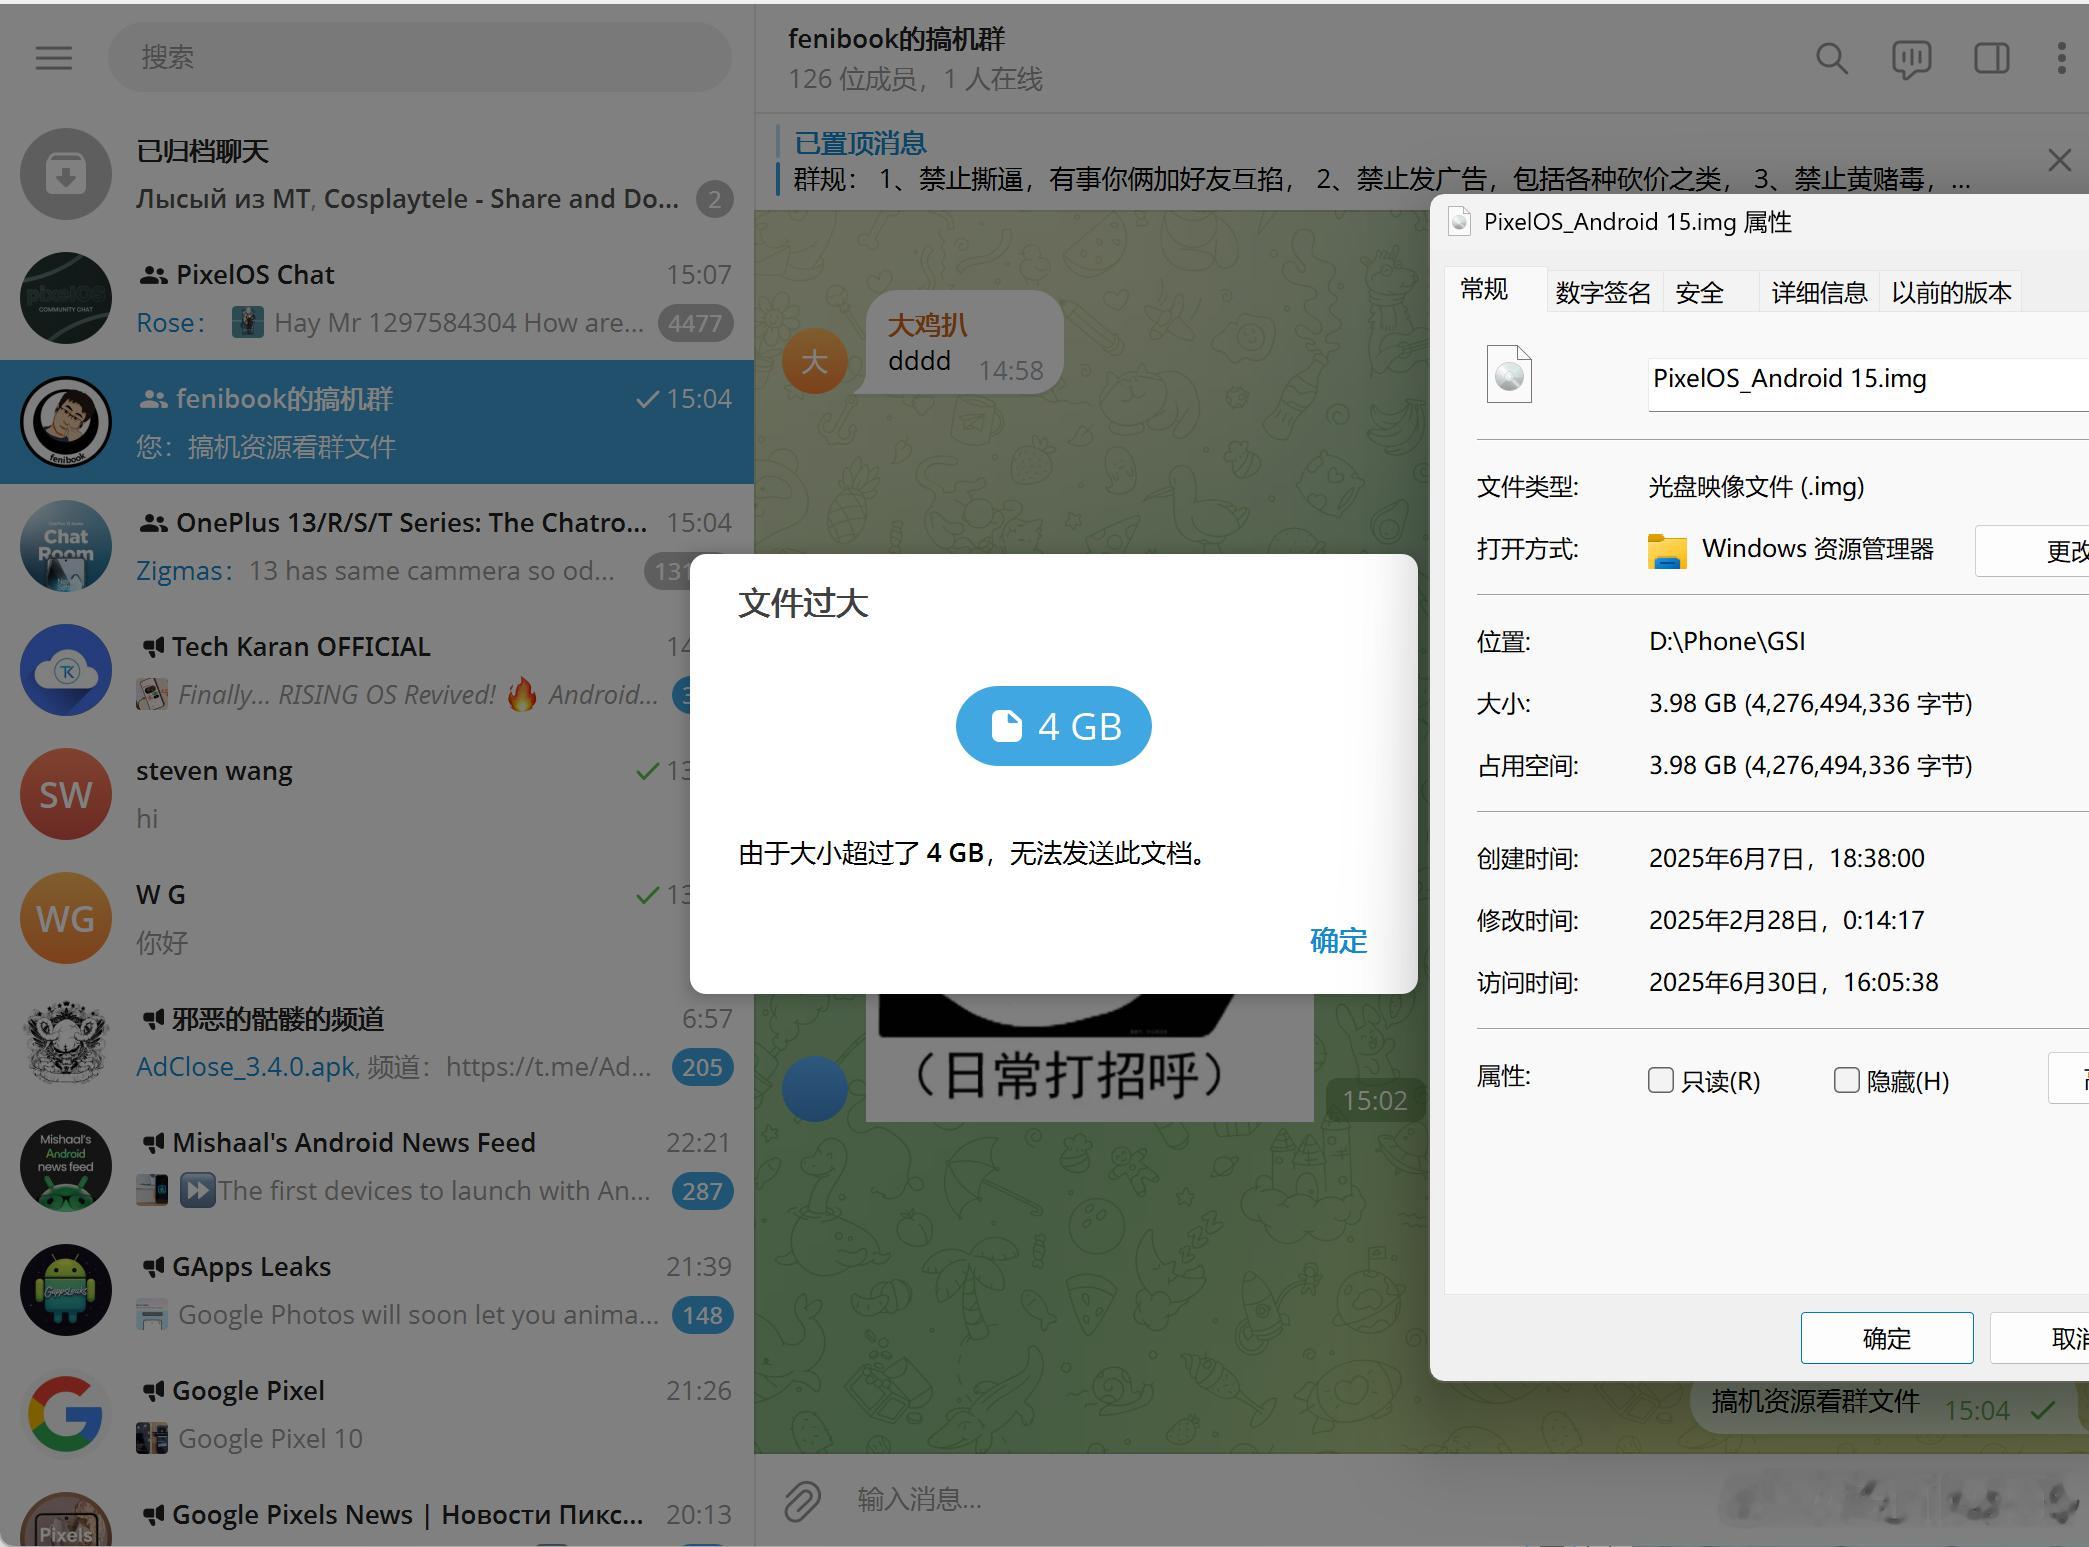The height and width of the screenshot is (1547, 2089).
Task: Open the archived chats folder icon
Action: point(66,174)
